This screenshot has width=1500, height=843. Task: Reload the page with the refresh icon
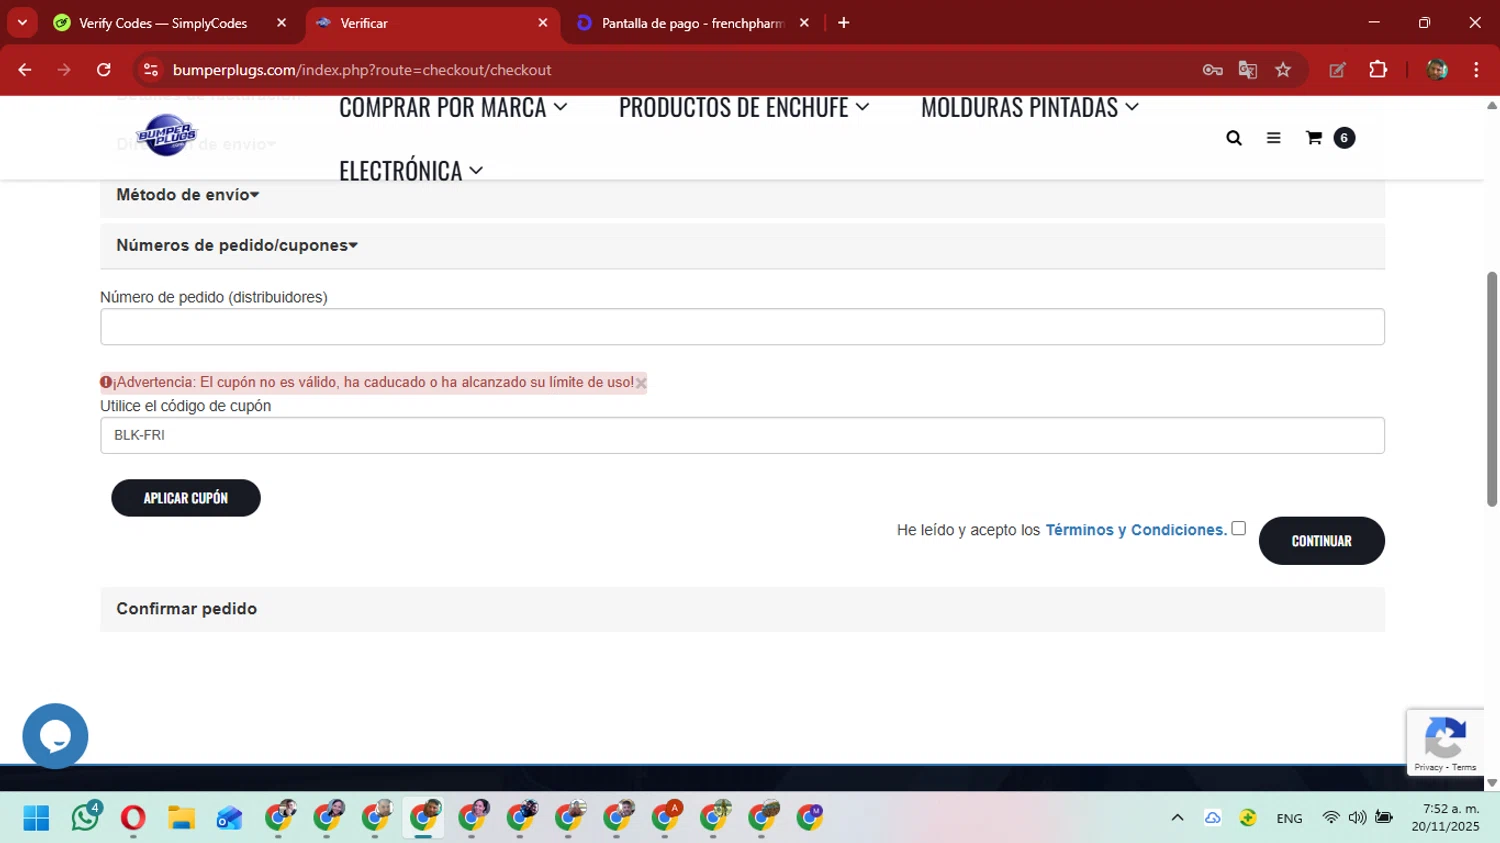coord(104,70)
